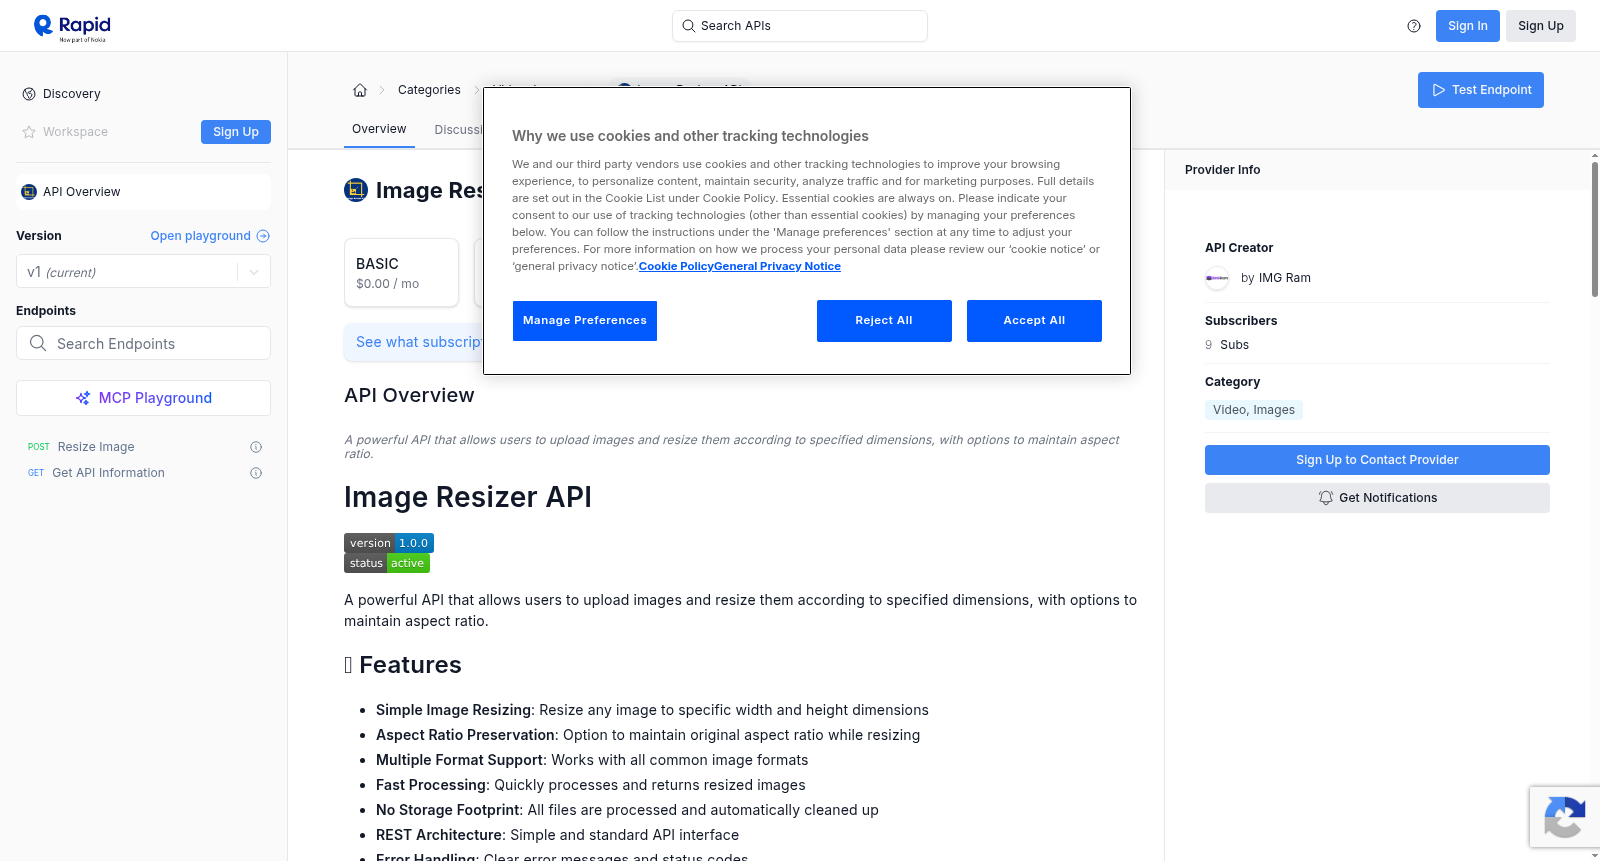Click the Discovery compass icon
This screenshot has height=861, width=1600.
pos(29,94)
